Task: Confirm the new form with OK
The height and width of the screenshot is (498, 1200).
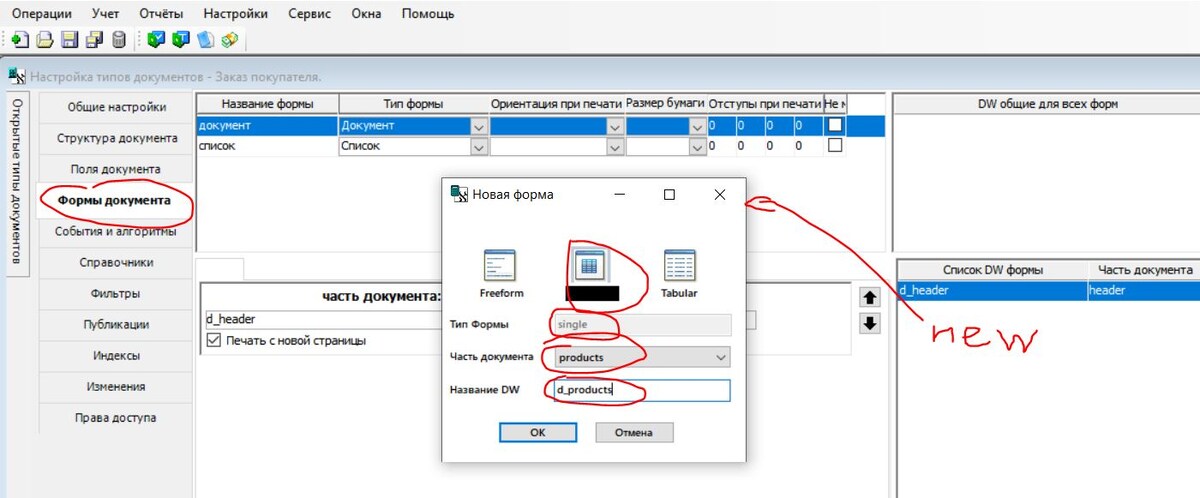Action: coord(538,433)
